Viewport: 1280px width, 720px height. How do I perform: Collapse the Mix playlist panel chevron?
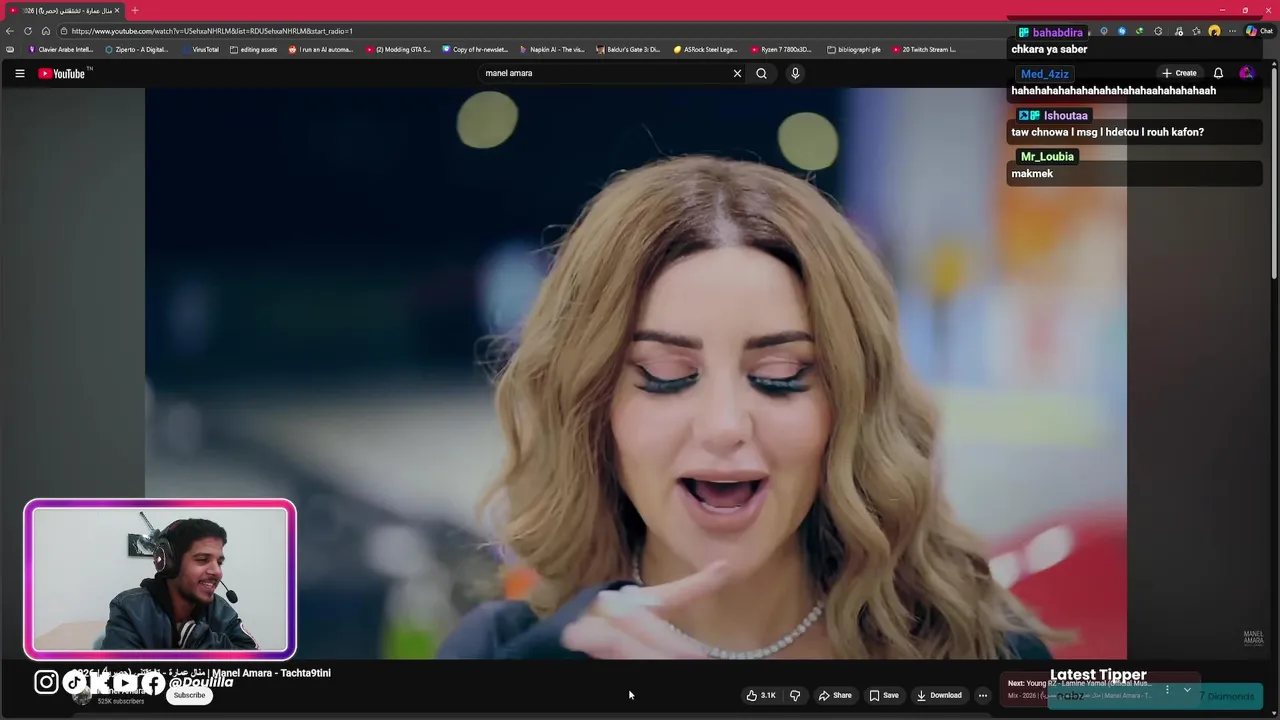pyautogui.click(x=1187, y=689)
